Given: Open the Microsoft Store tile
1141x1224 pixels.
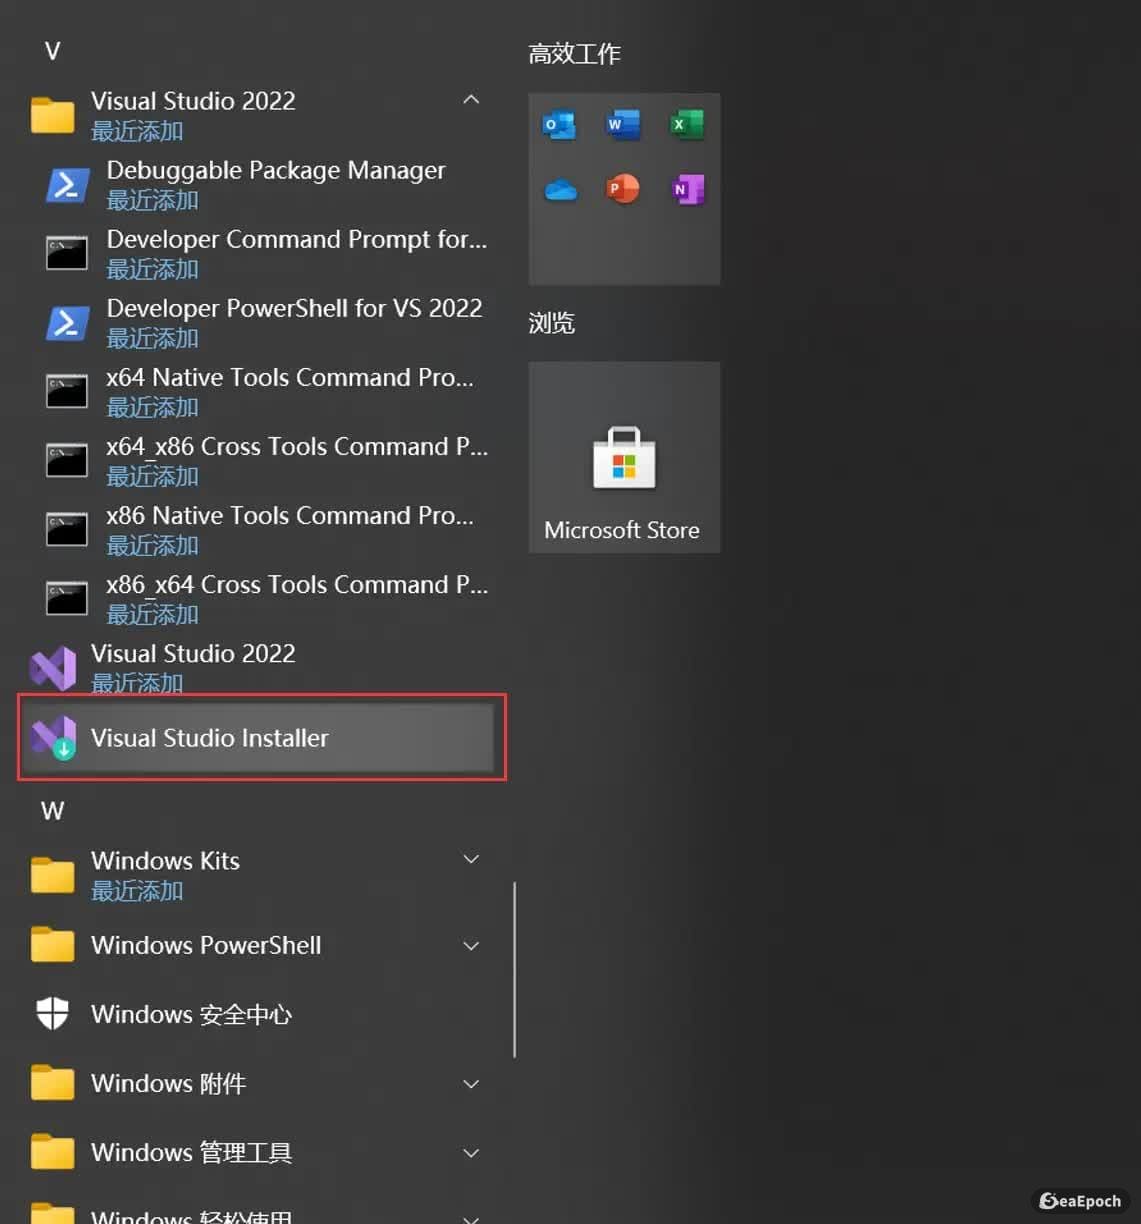Looking at the screenshot, I should tap(624, 458).
